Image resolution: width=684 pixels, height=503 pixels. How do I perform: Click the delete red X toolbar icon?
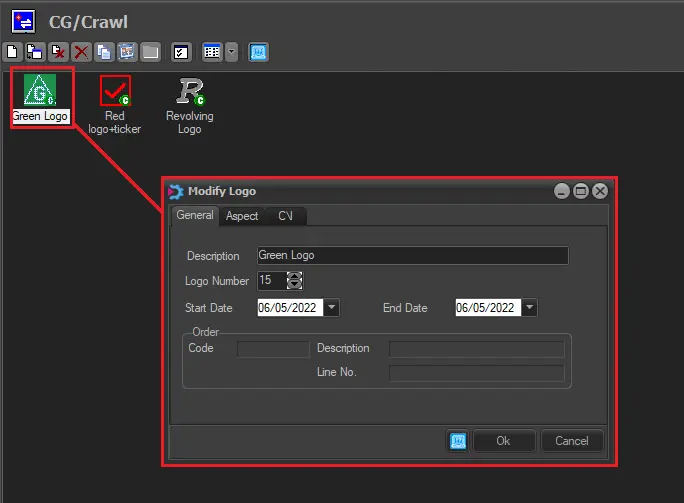[x=81, y=51]
